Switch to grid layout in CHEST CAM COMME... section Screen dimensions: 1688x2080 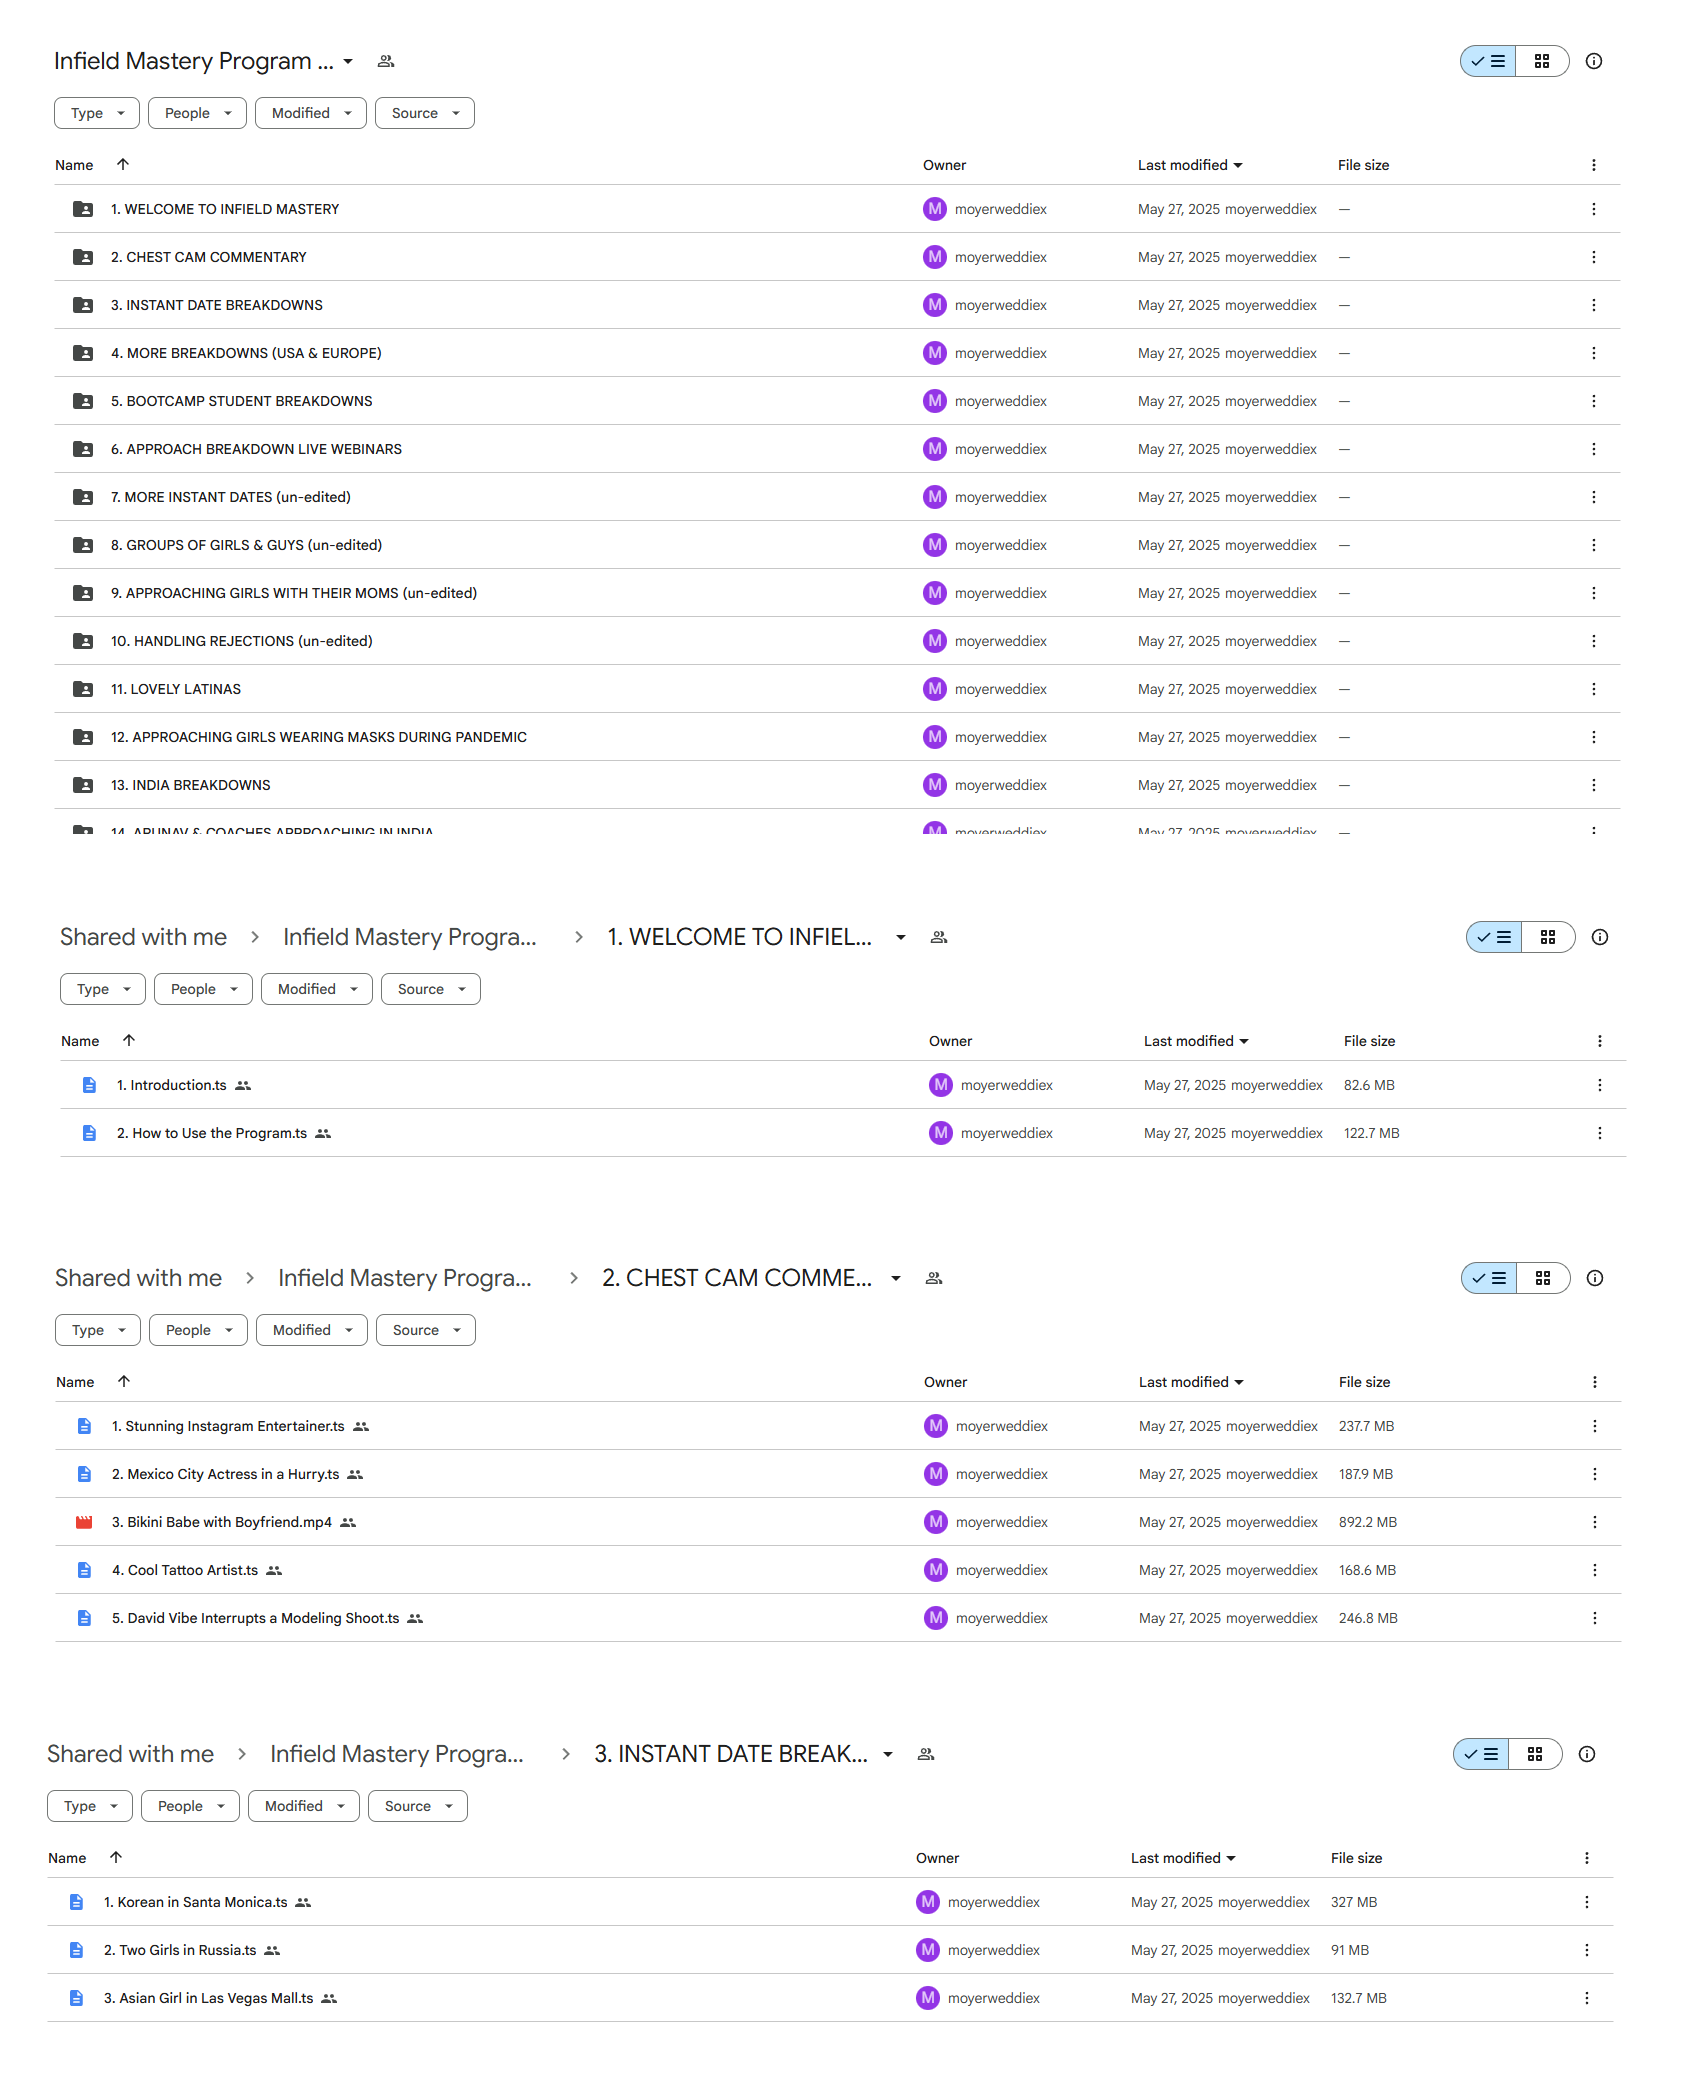(x=1543, y=1278)
